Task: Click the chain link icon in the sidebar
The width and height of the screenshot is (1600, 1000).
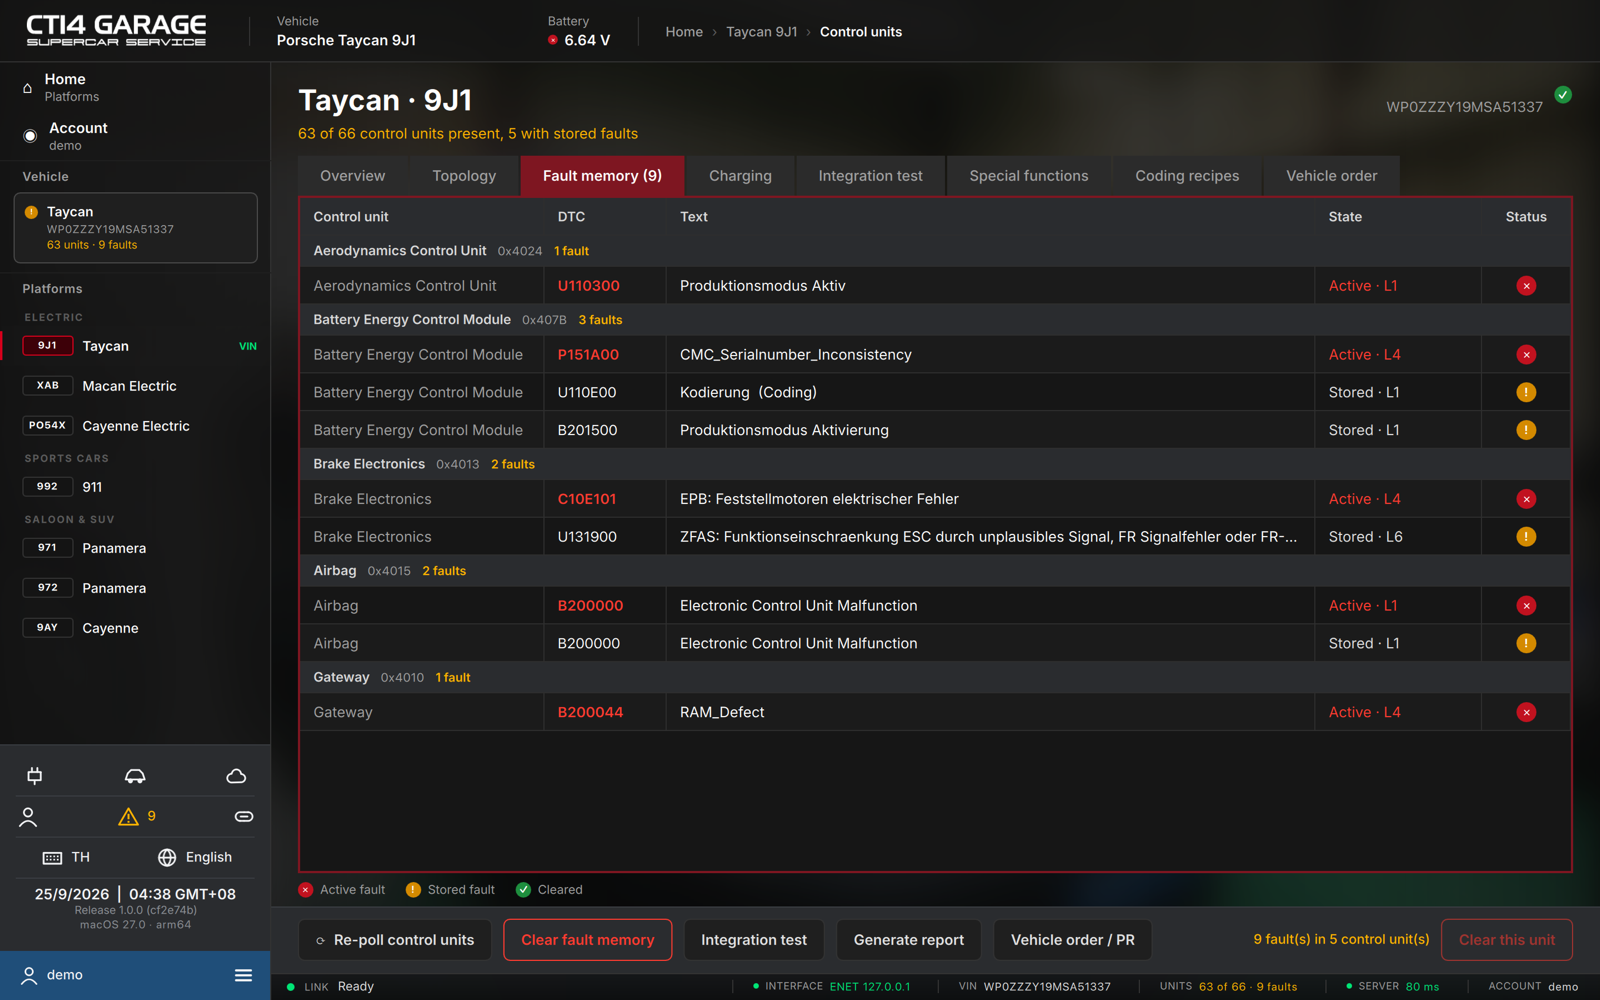Action: coord(244,817)
